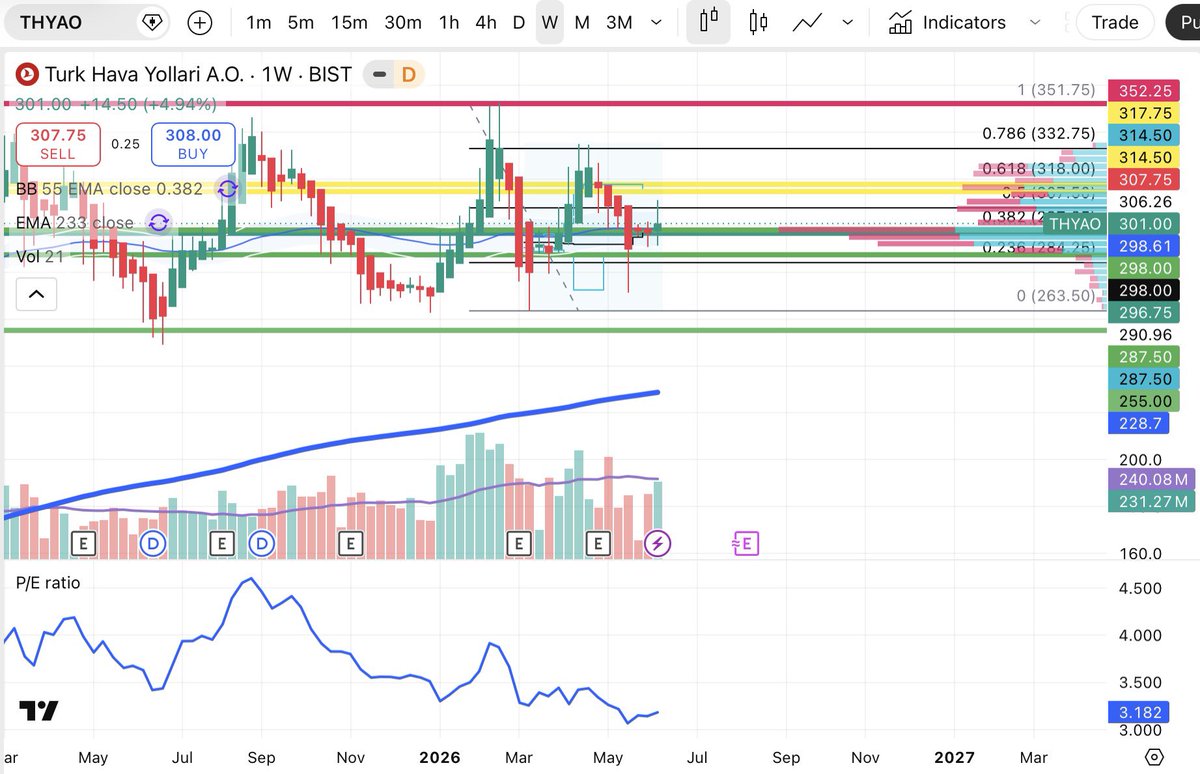
Task: Click the yellow 317.75 price label
Action: pyautogui.click(x=1146, y=114)
